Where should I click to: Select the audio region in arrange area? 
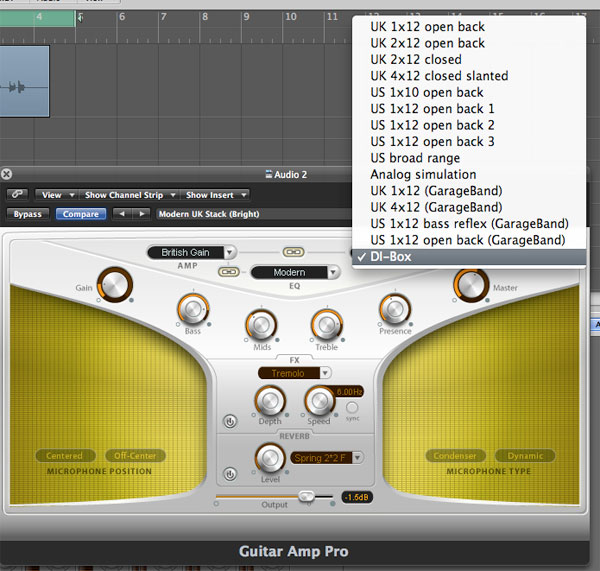[24, 81]
